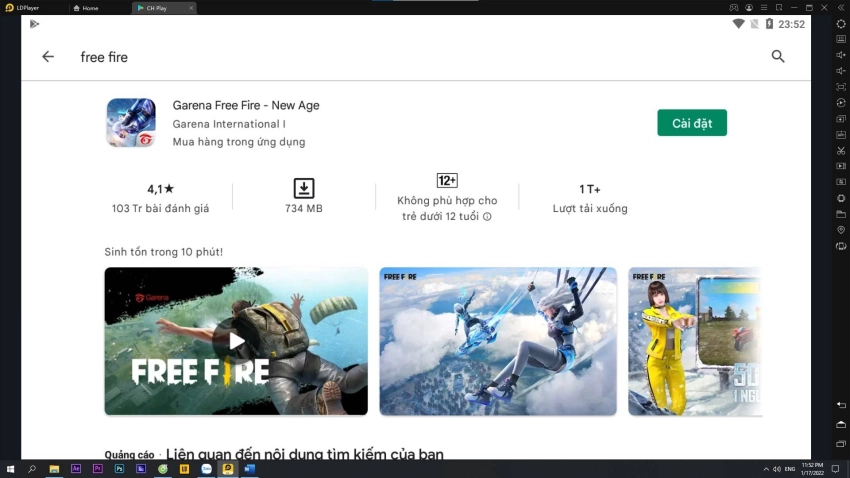The height and width of the screenshot is (478, 850).
Task: Go back with the search arrow
Action: [48, 56]
